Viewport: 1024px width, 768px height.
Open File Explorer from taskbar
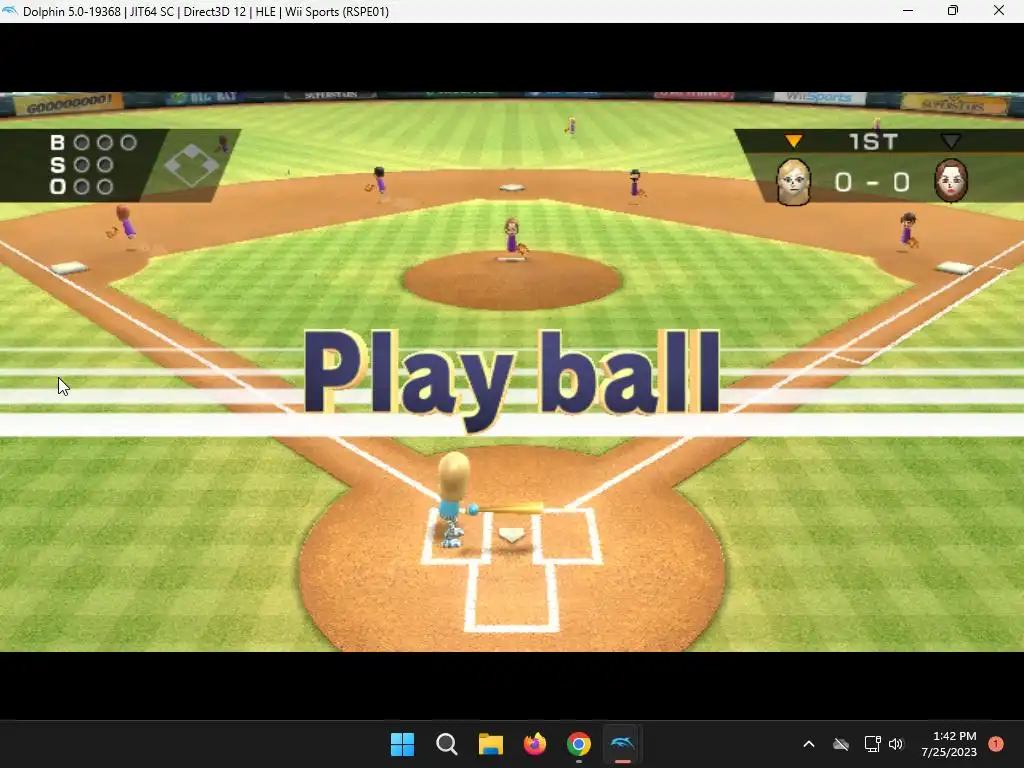[490, 744]
